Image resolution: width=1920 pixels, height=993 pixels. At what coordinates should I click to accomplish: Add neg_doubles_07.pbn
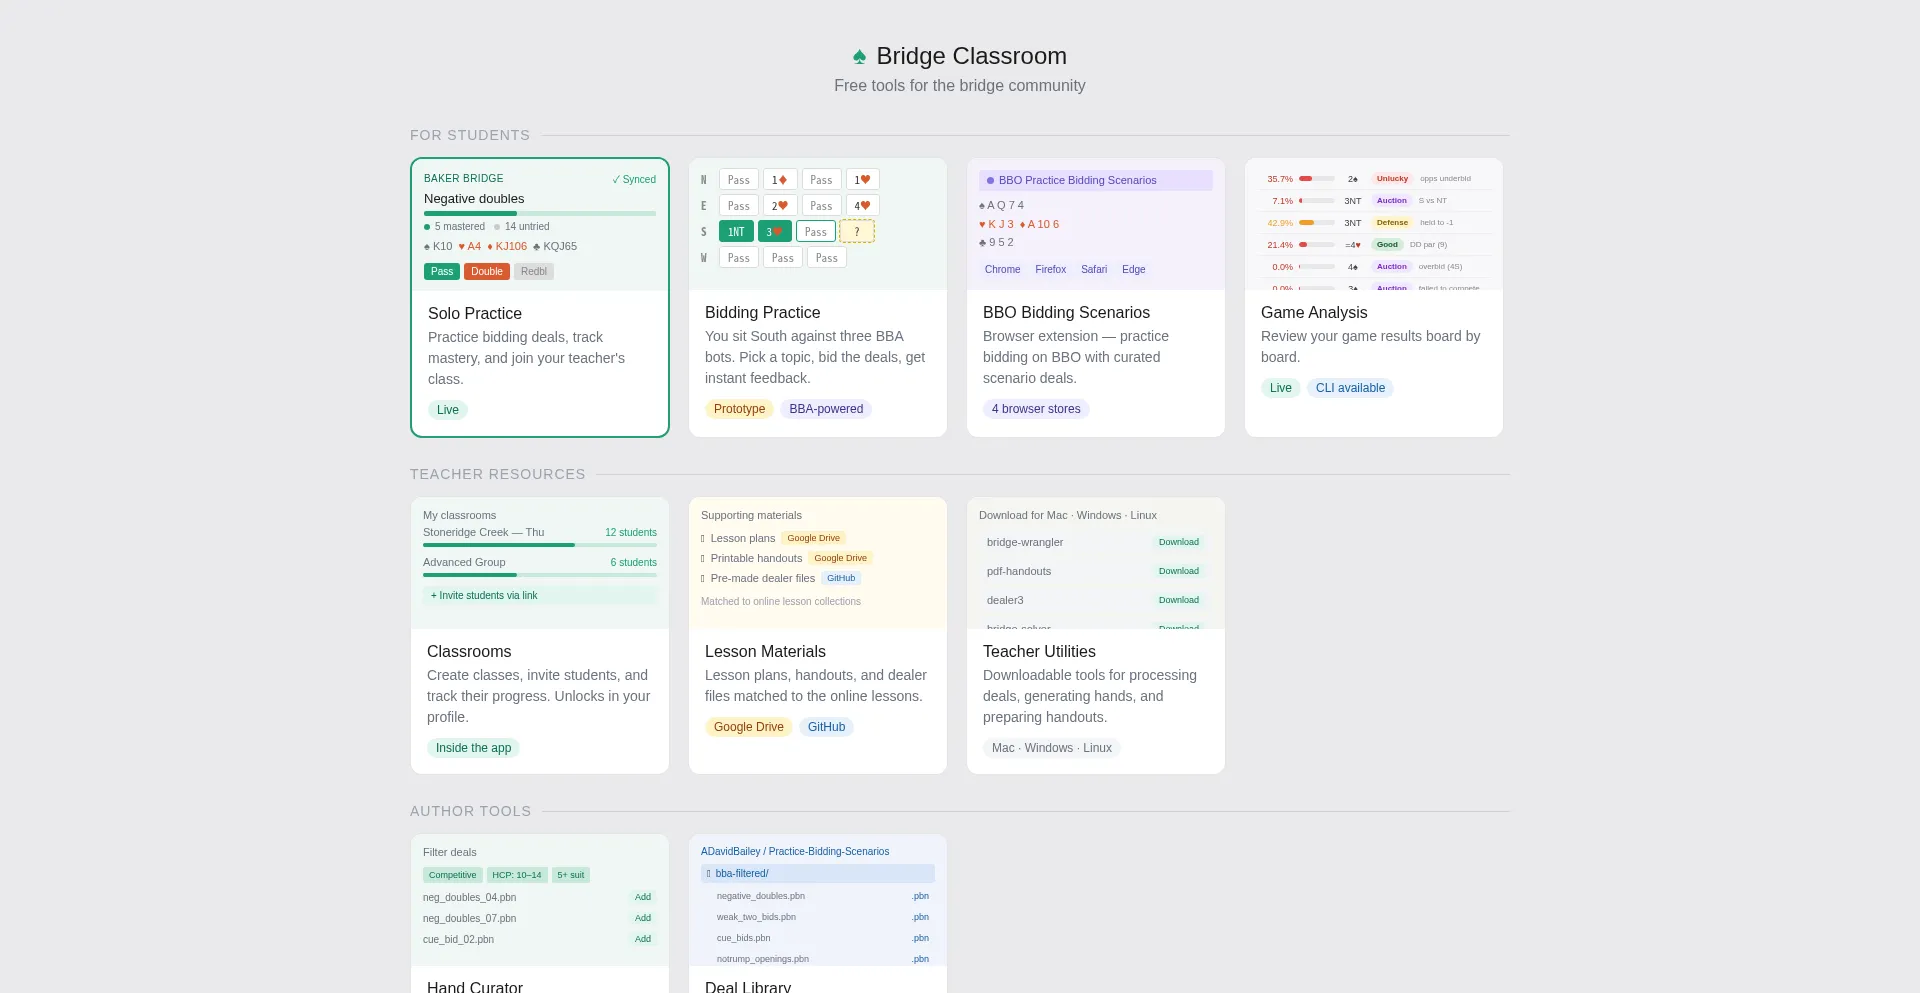(x=643, y=918)
